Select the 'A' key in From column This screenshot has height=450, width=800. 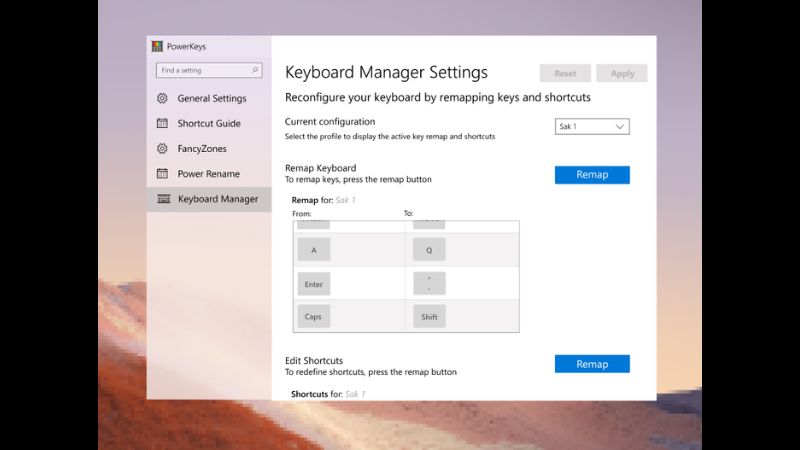[313, 250]
